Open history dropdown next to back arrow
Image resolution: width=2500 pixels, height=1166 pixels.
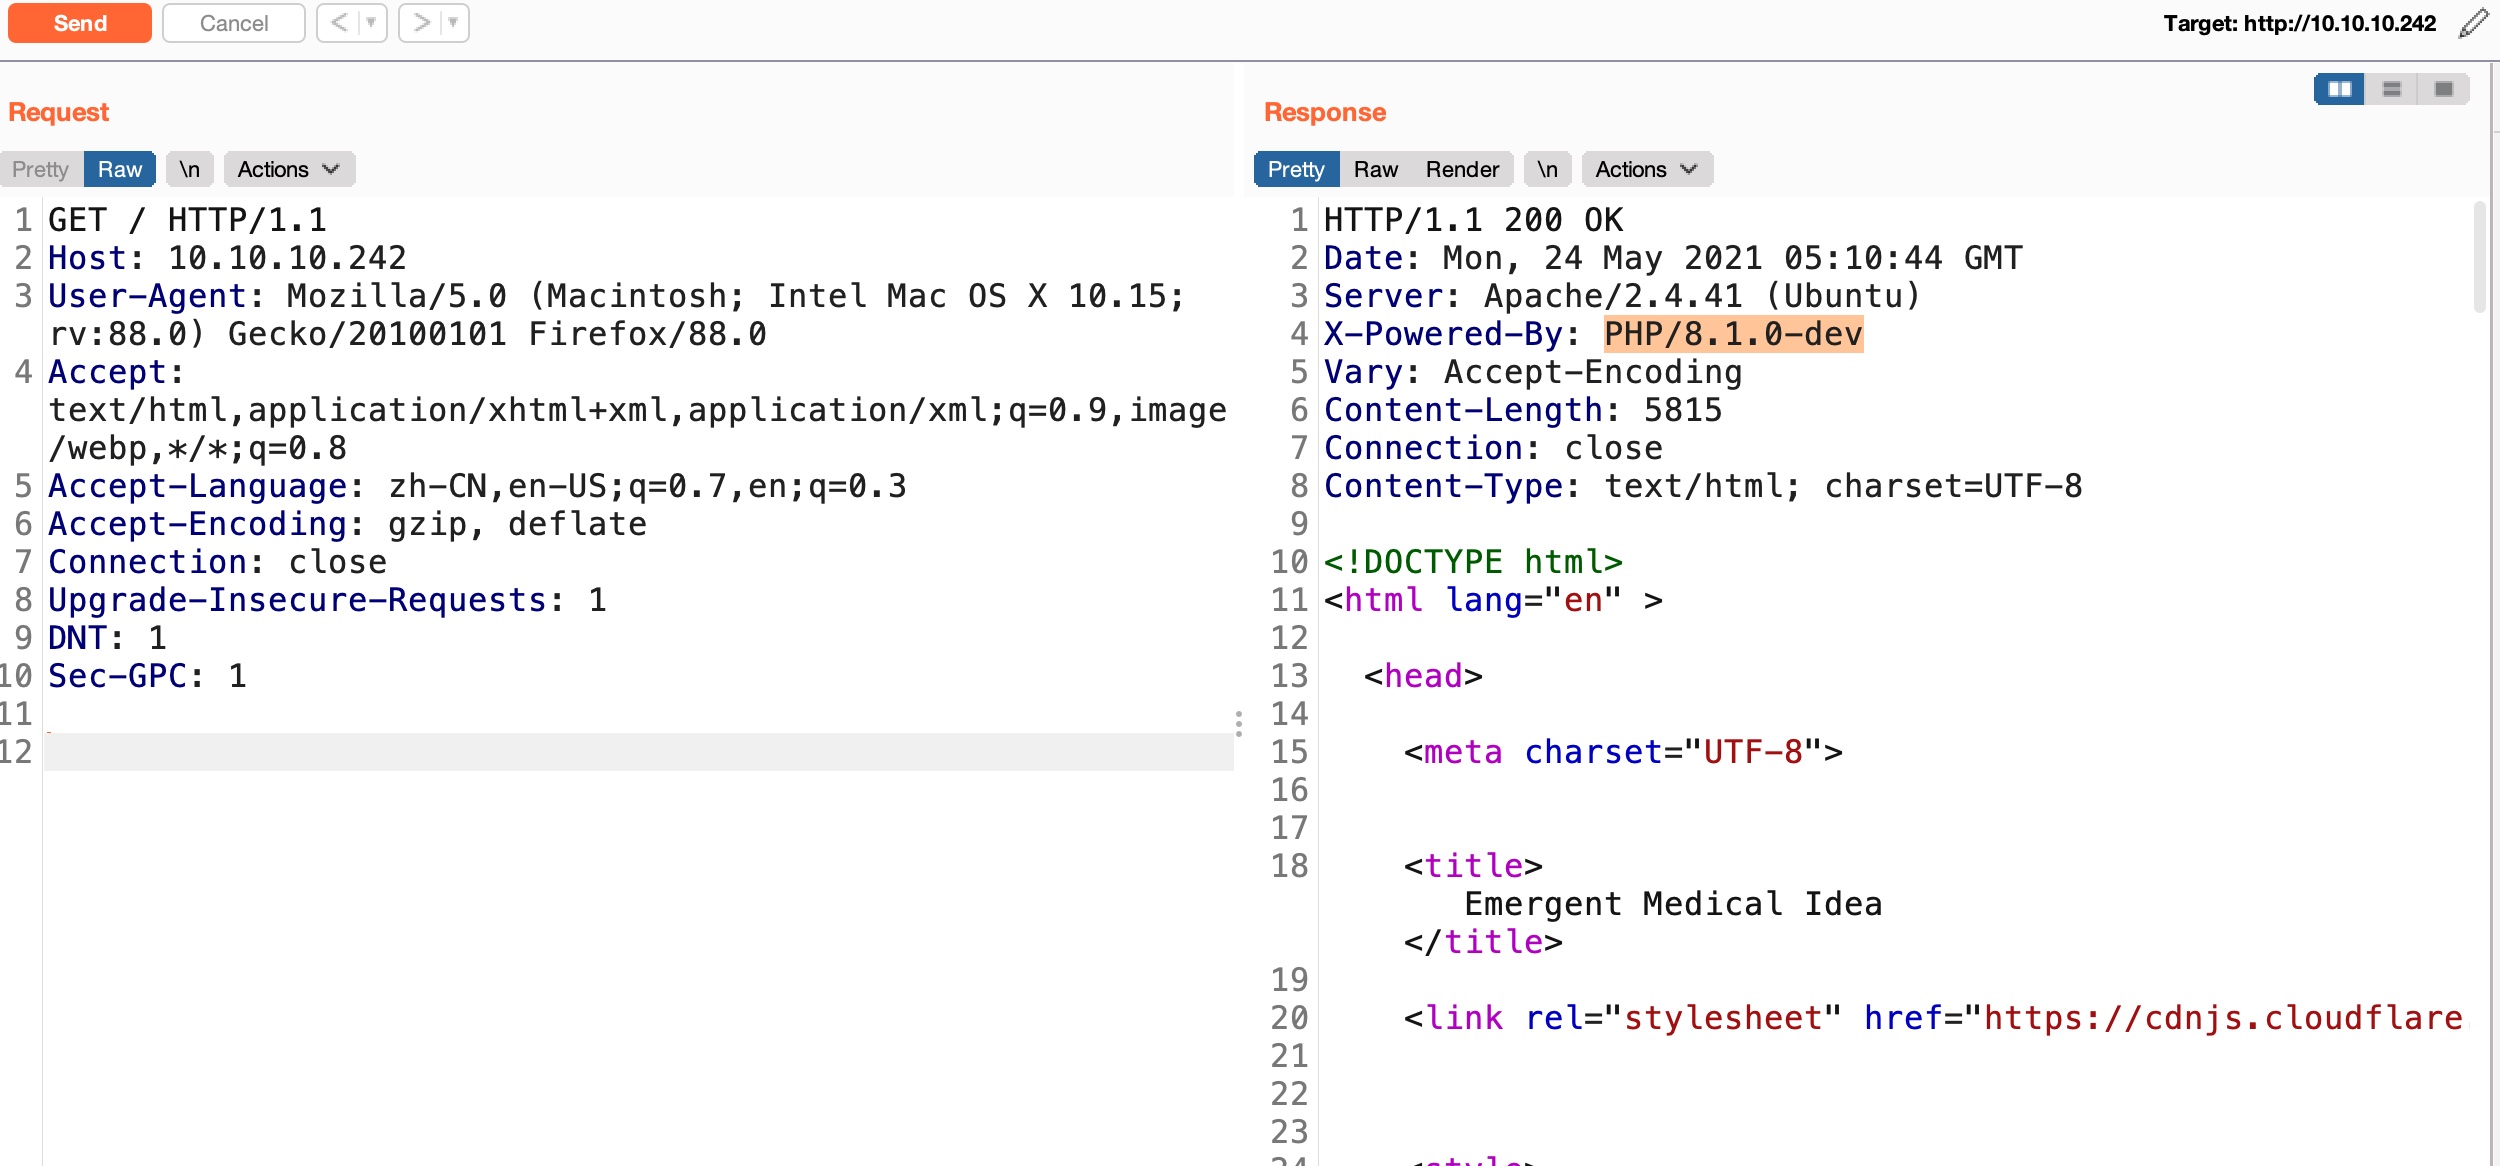point(371,23)
